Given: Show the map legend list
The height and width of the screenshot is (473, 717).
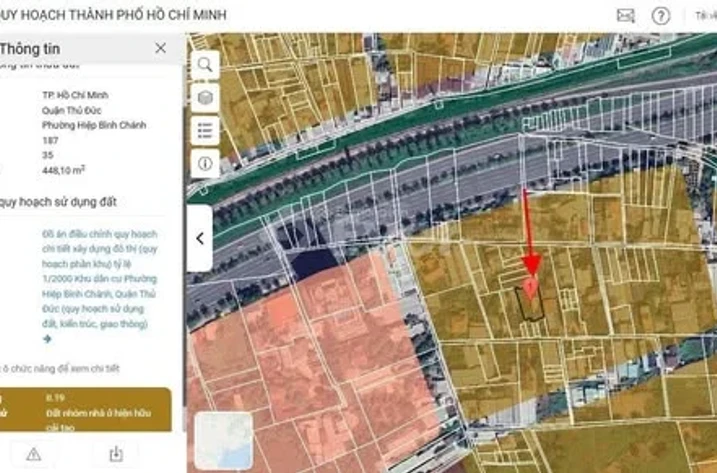Looking at the screenshot, I should point(205,130).
